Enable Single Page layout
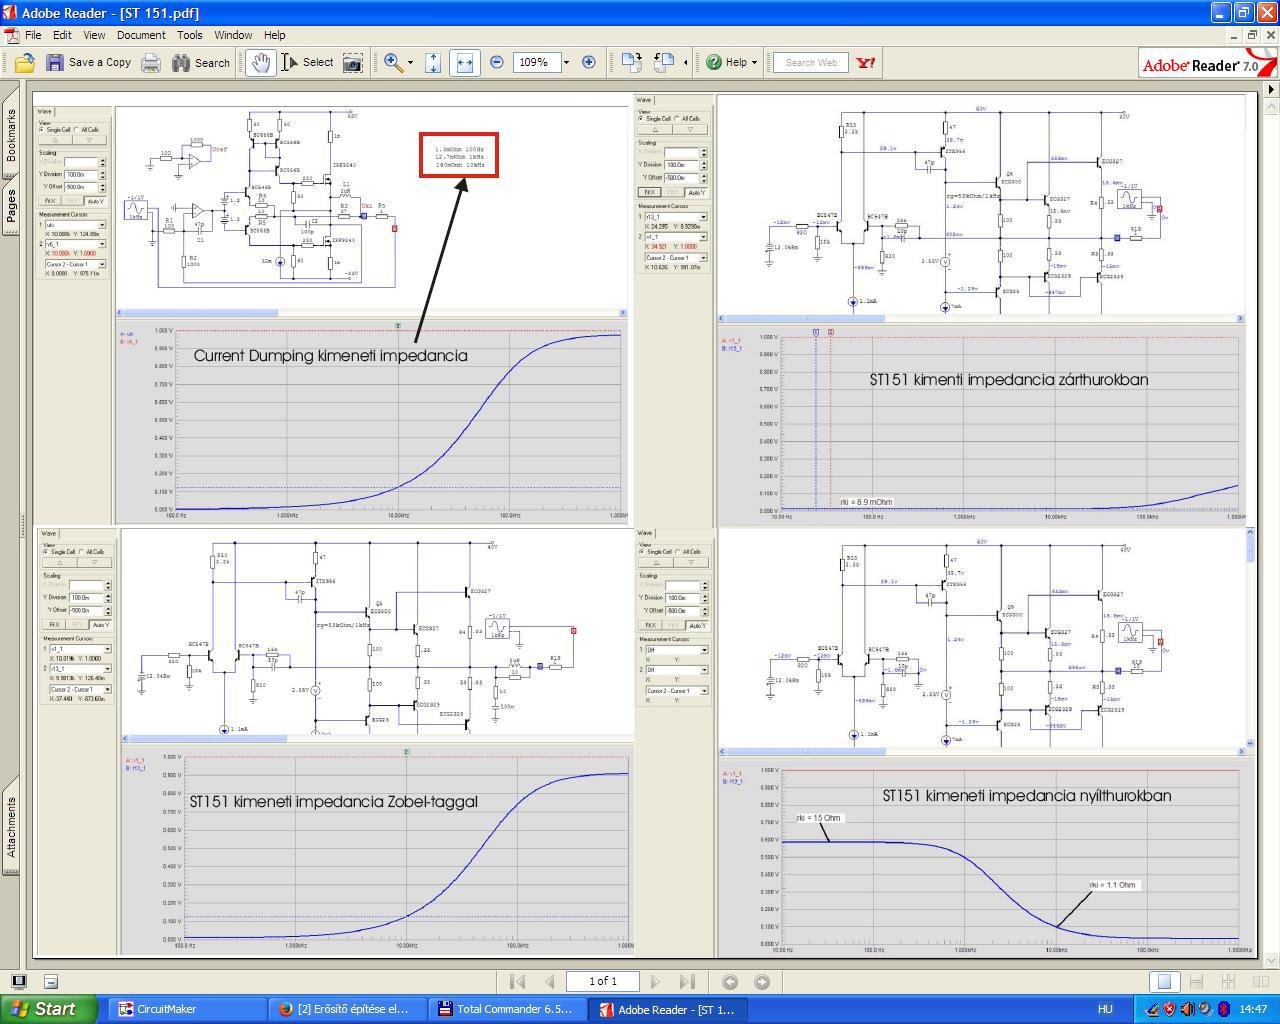 point(1165,982)
